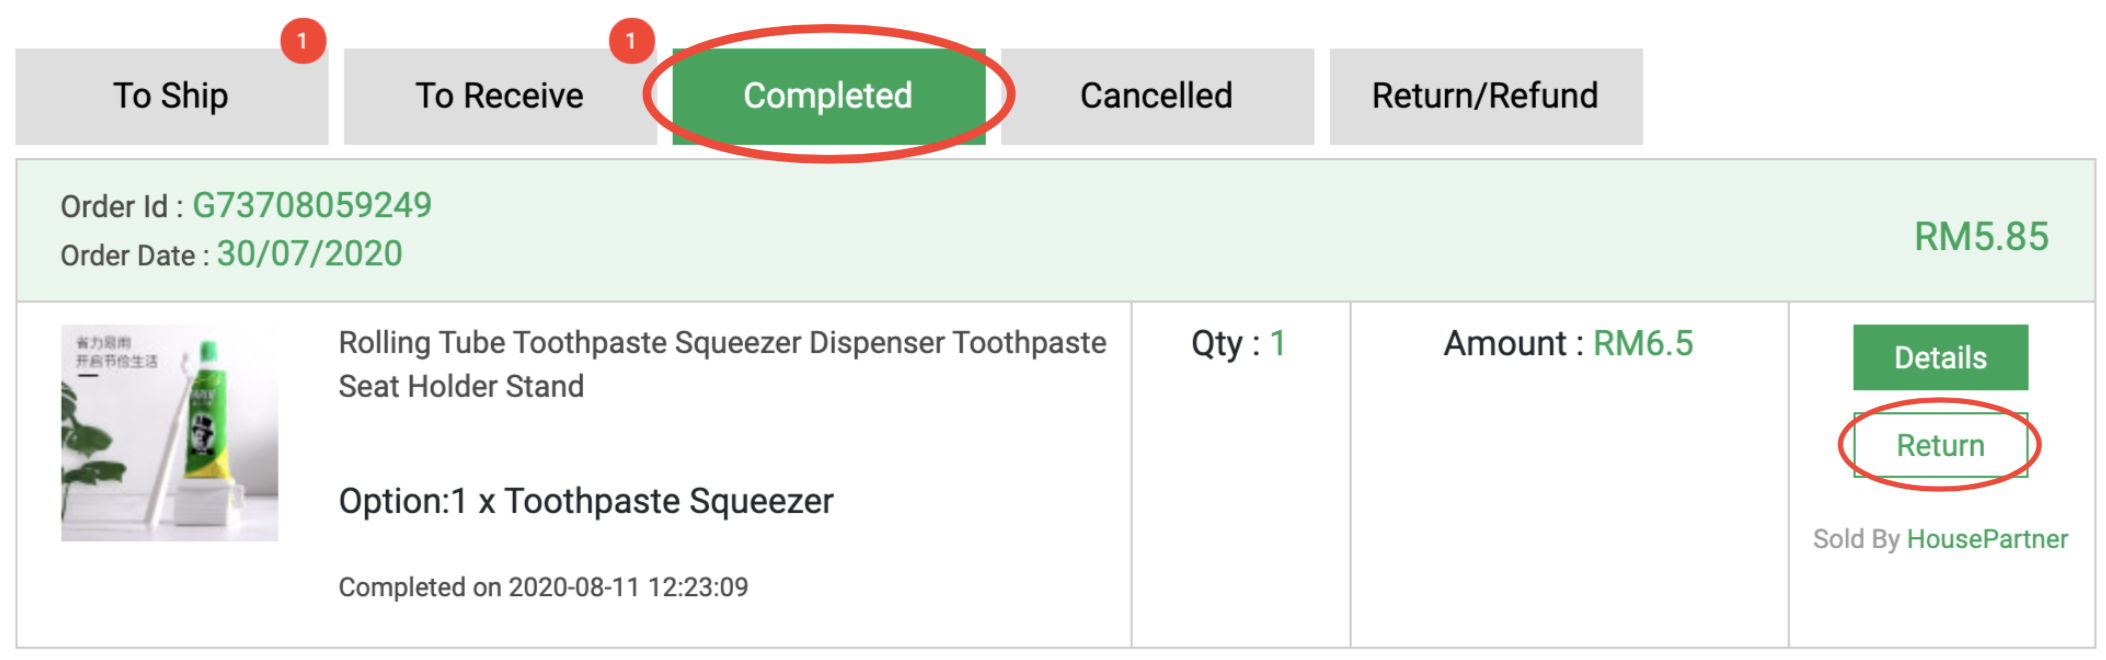Open the Cancelled orders tab
This screenshot has height=660, width=2106.
1157,97
